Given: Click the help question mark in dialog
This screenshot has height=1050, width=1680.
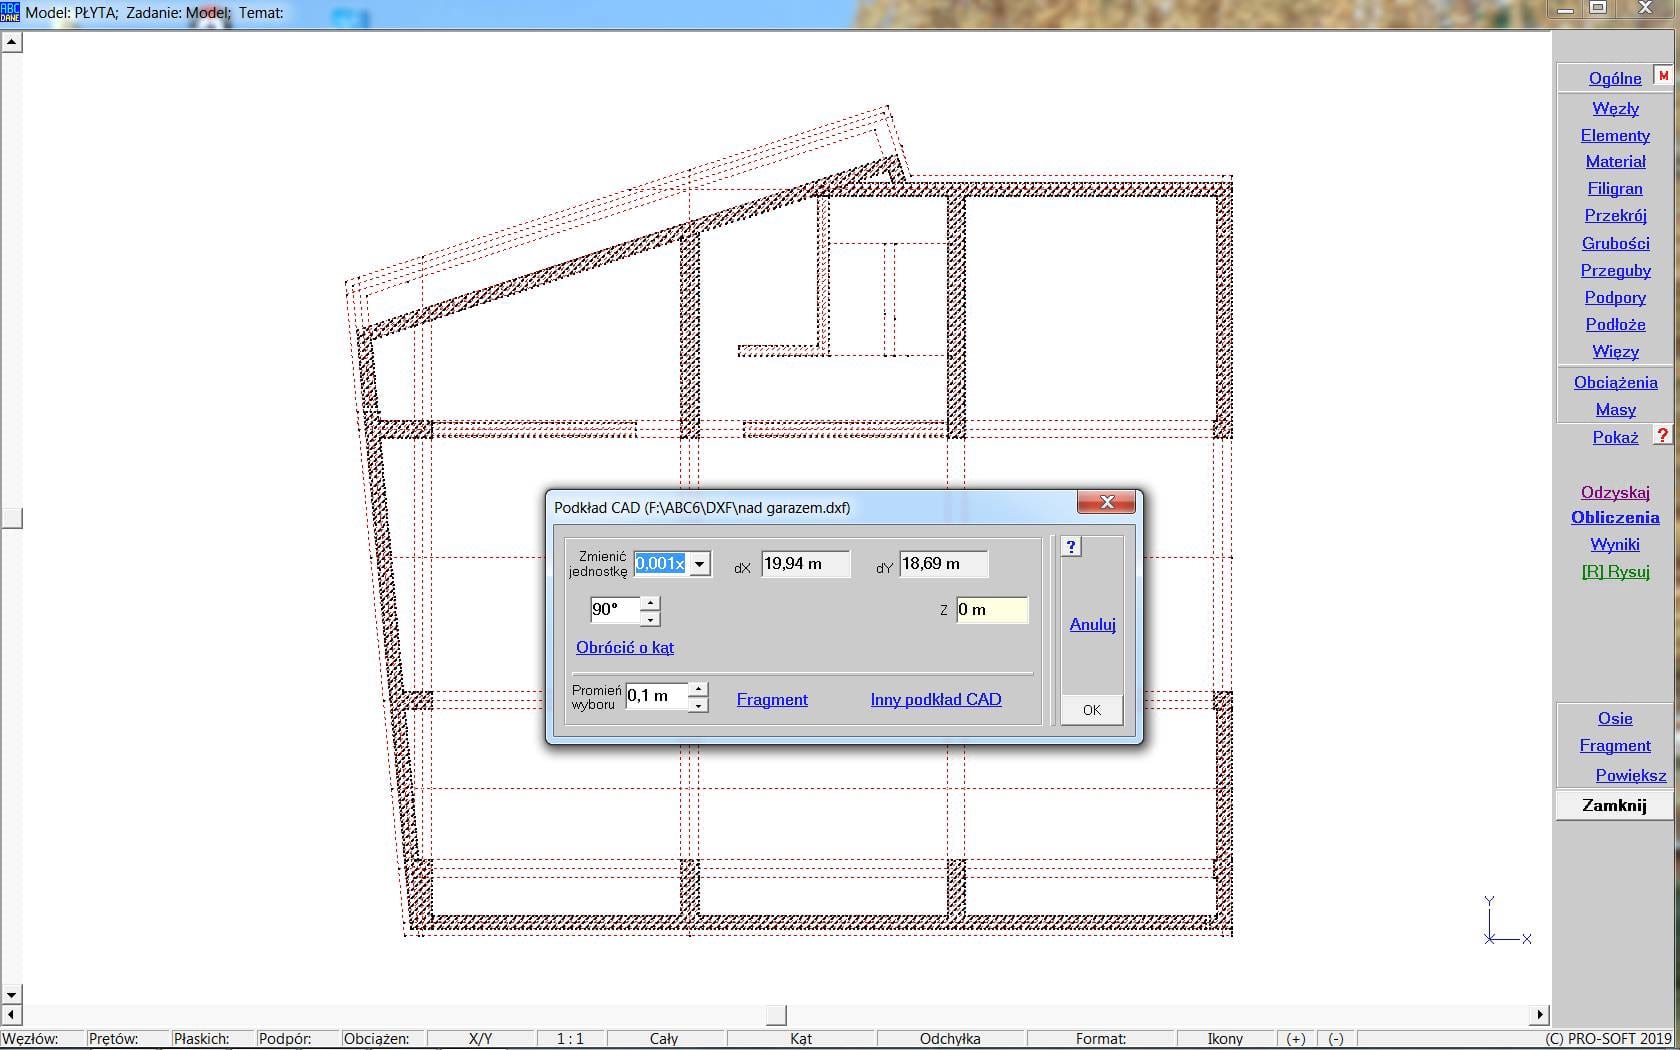Looking at the screenshot, I should [x=1071, y=547].
